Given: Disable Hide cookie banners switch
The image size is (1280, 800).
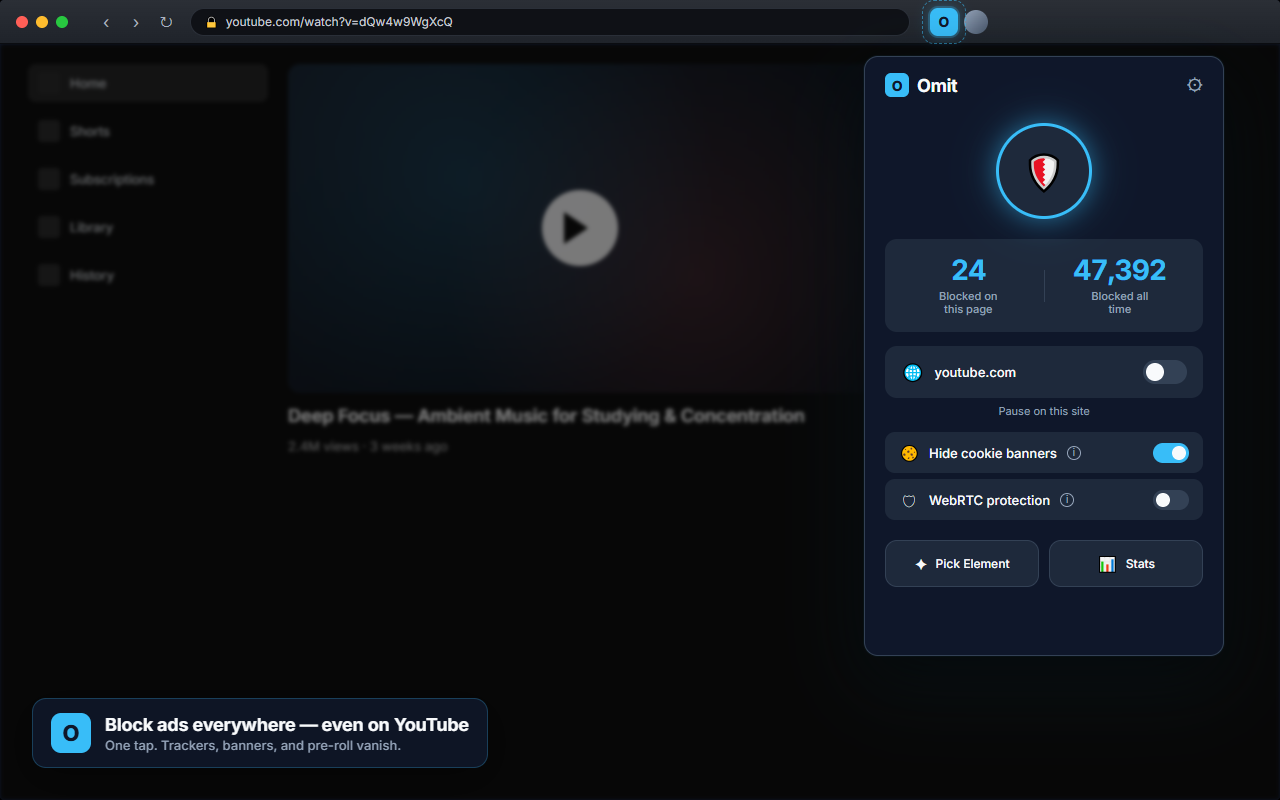Looking at the screenshot, I should pos(1171,453).
